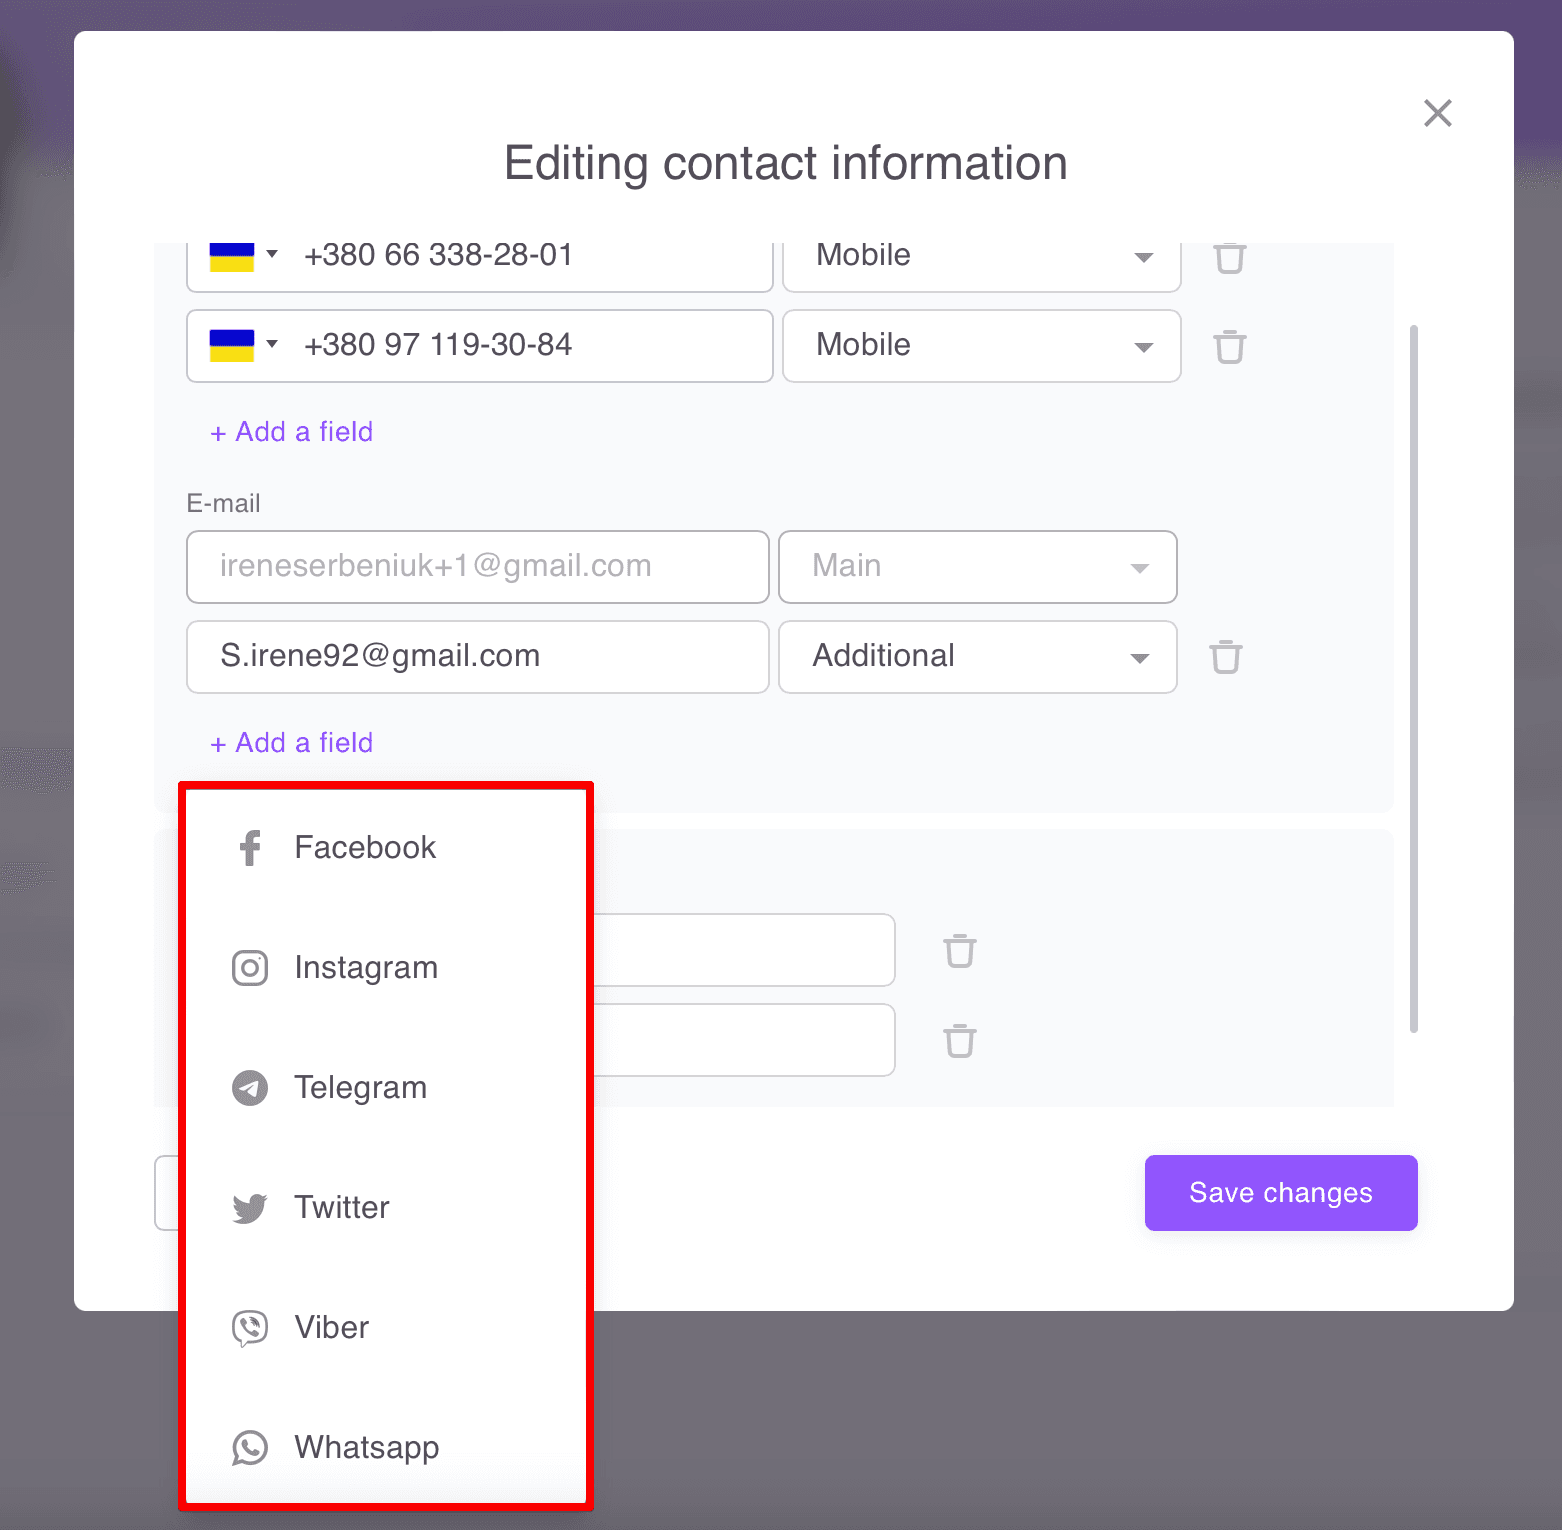Click the modal's vertical scrollbar

[1413, 678]
